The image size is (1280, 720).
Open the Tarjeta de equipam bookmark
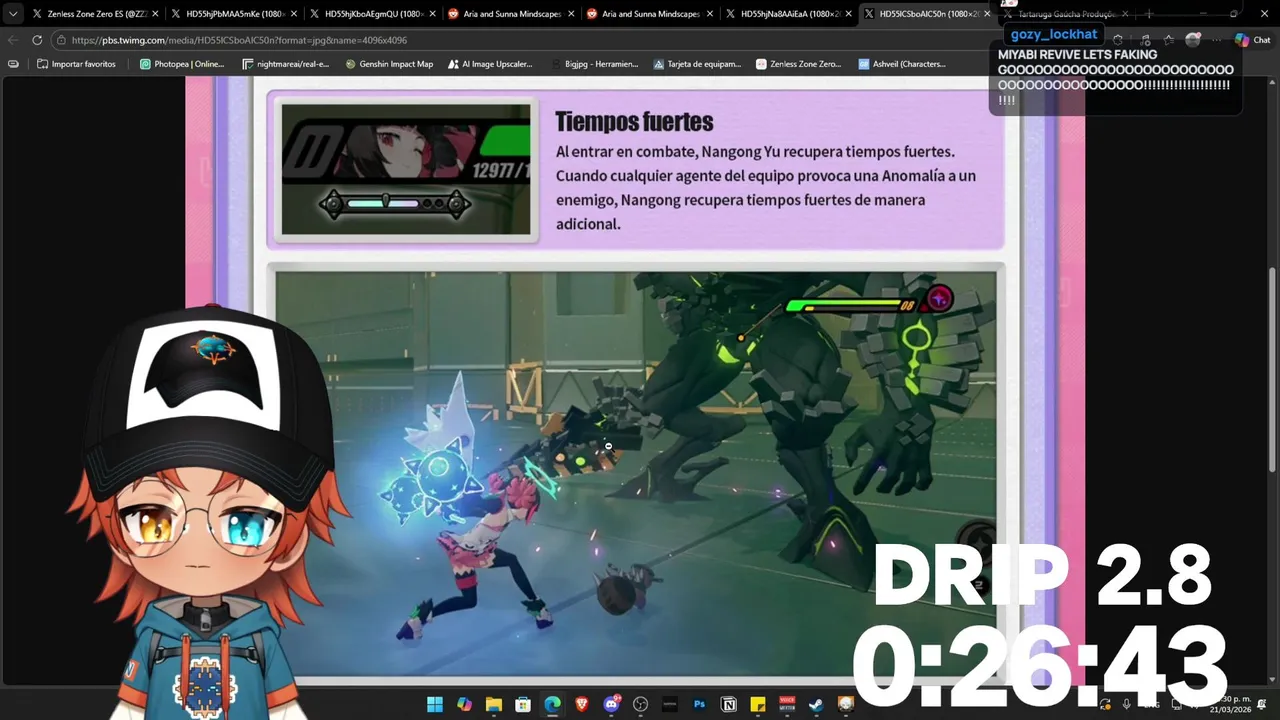(697, 64)
